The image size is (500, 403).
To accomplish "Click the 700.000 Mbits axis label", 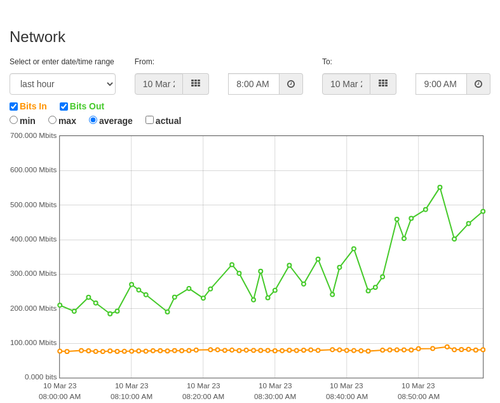I will [33, 136].
